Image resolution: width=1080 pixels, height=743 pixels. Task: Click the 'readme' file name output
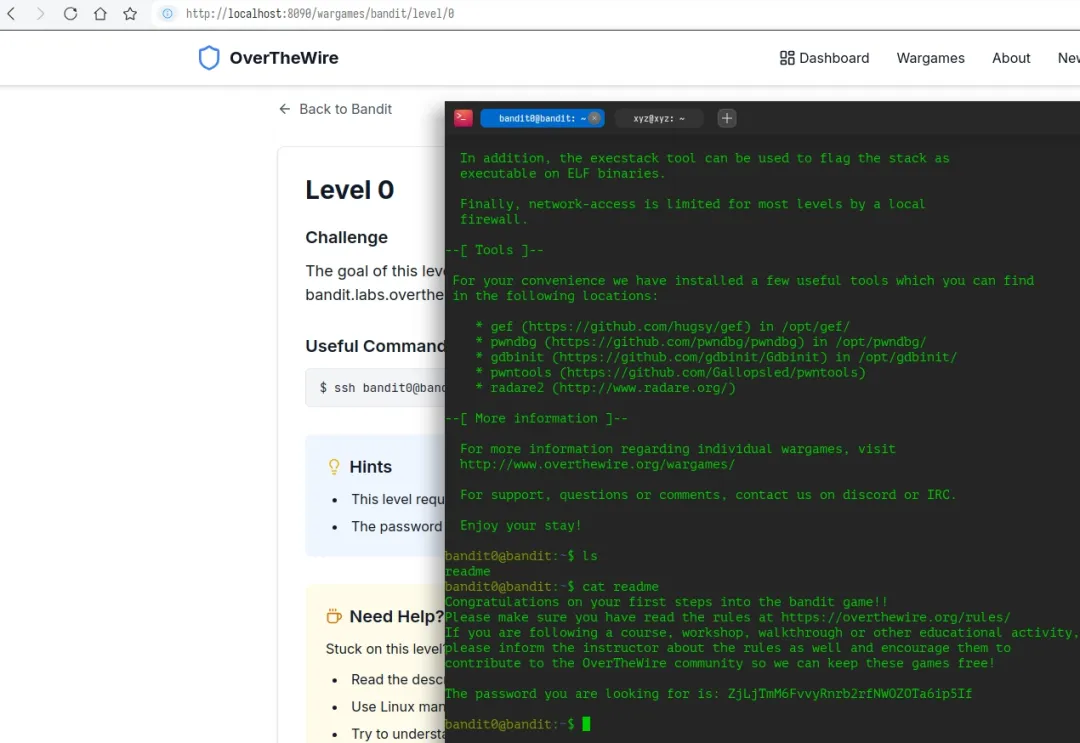pyautogui.click(x=468, y=572)
